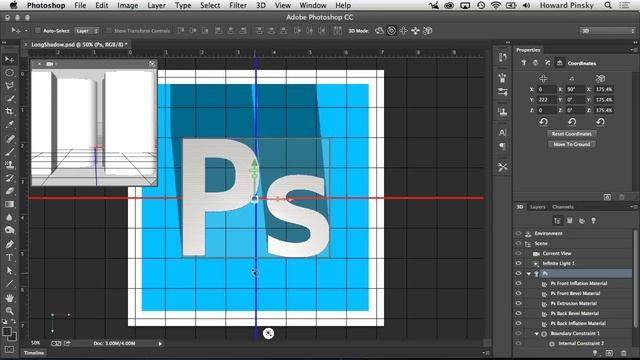Select the Quick Selection tool
This screenshot has width=640, height=360.
[9, 98]
